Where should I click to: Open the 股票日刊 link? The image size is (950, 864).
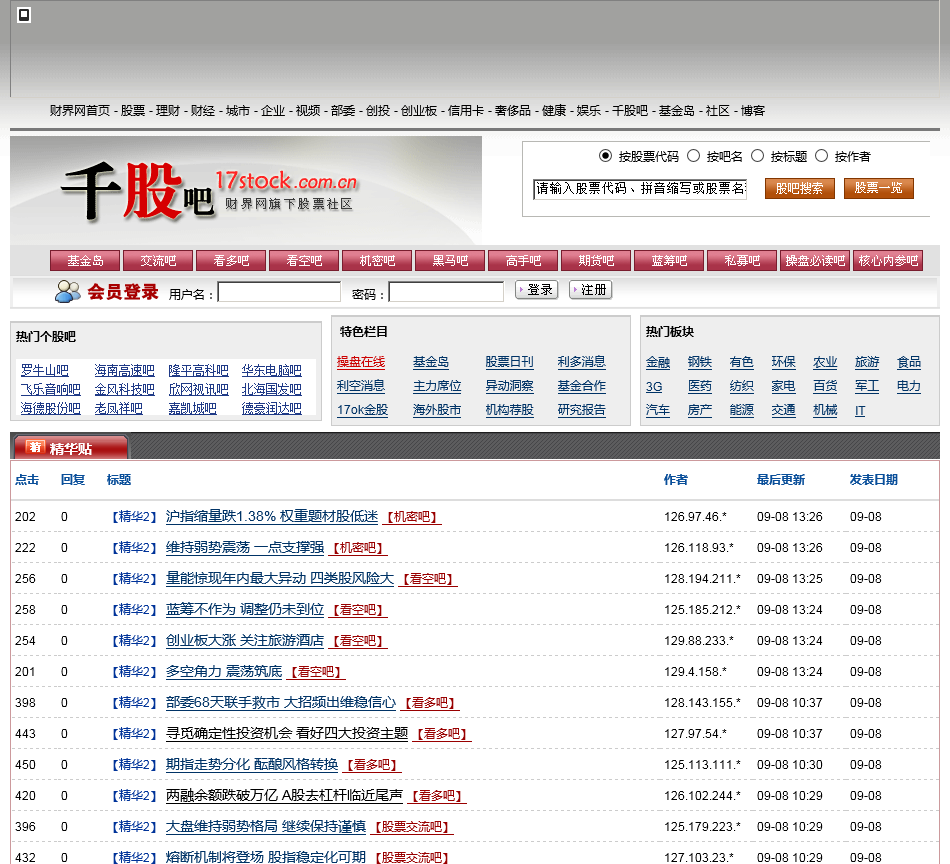pyautogui.click(x=510, y=362)
